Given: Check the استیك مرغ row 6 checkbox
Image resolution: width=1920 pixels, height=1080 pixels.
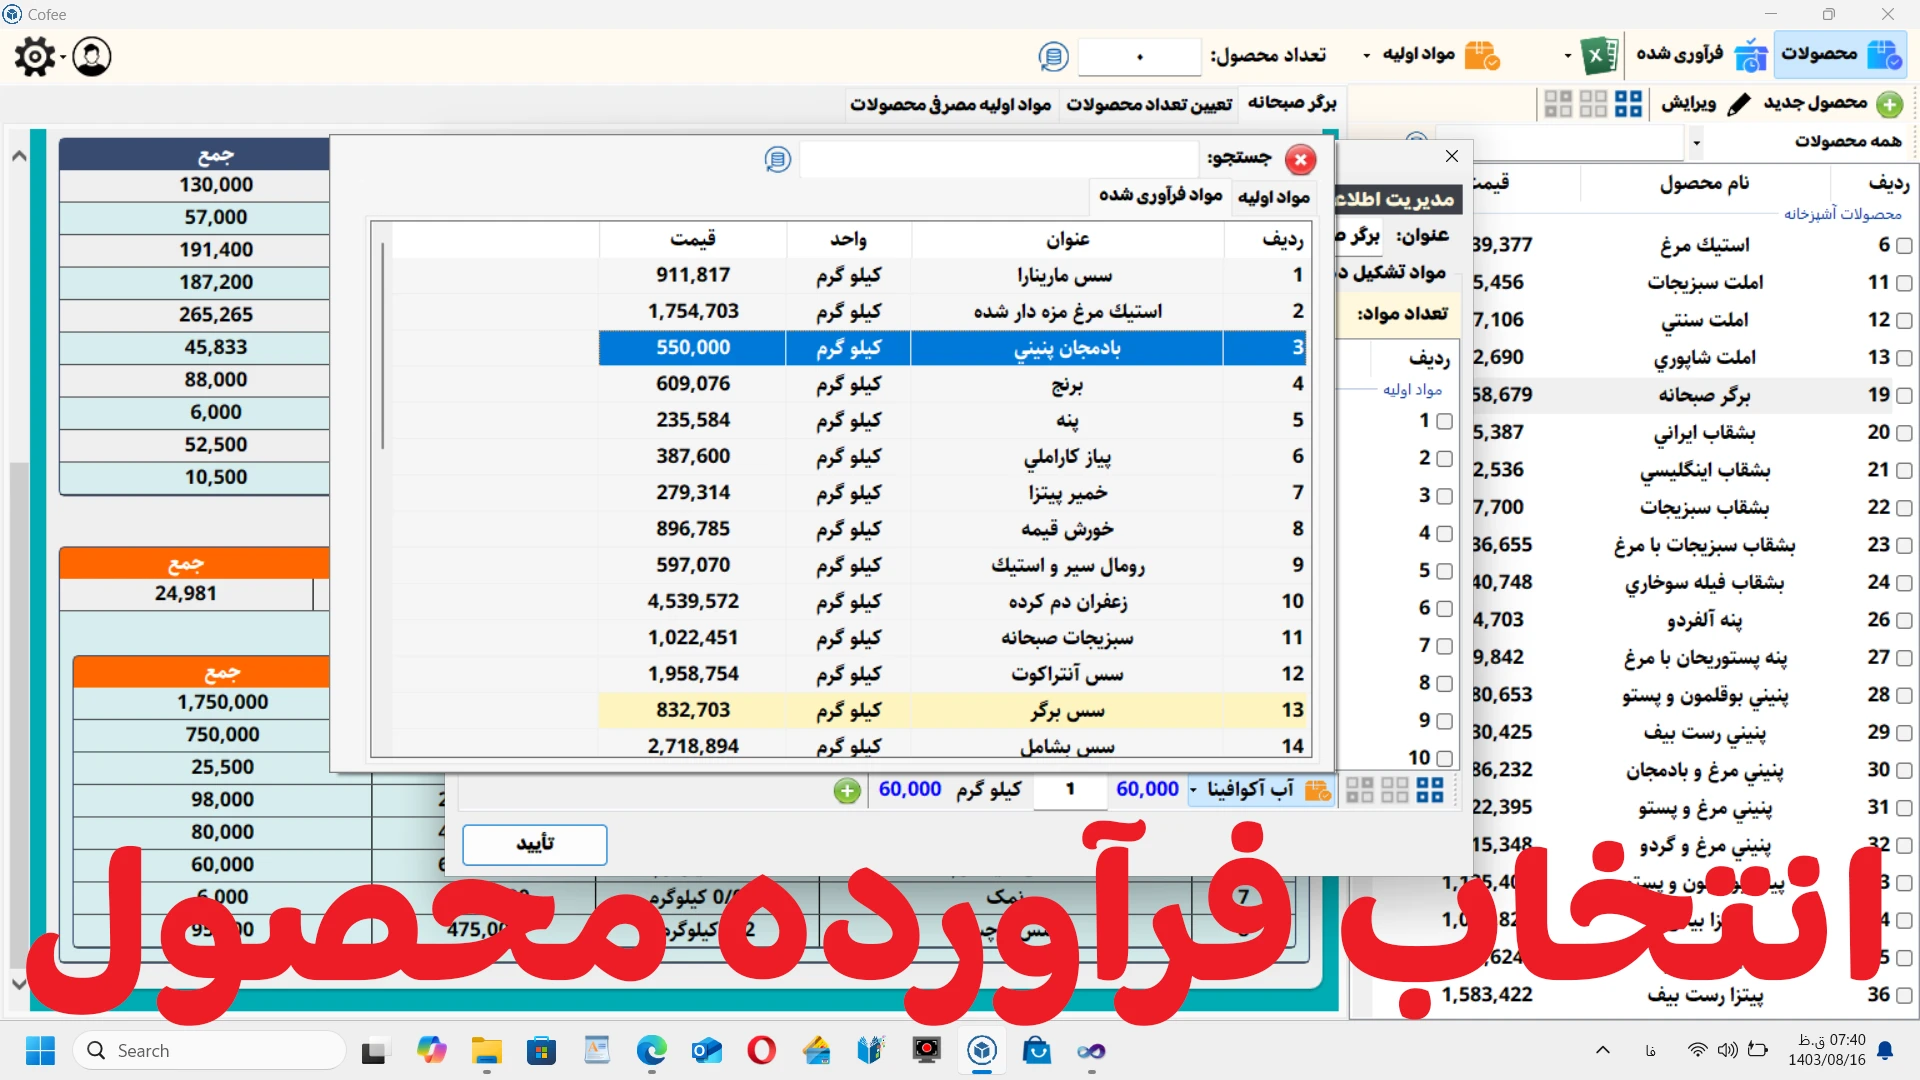Looking at the screenshot, I should pos(1904,245).
